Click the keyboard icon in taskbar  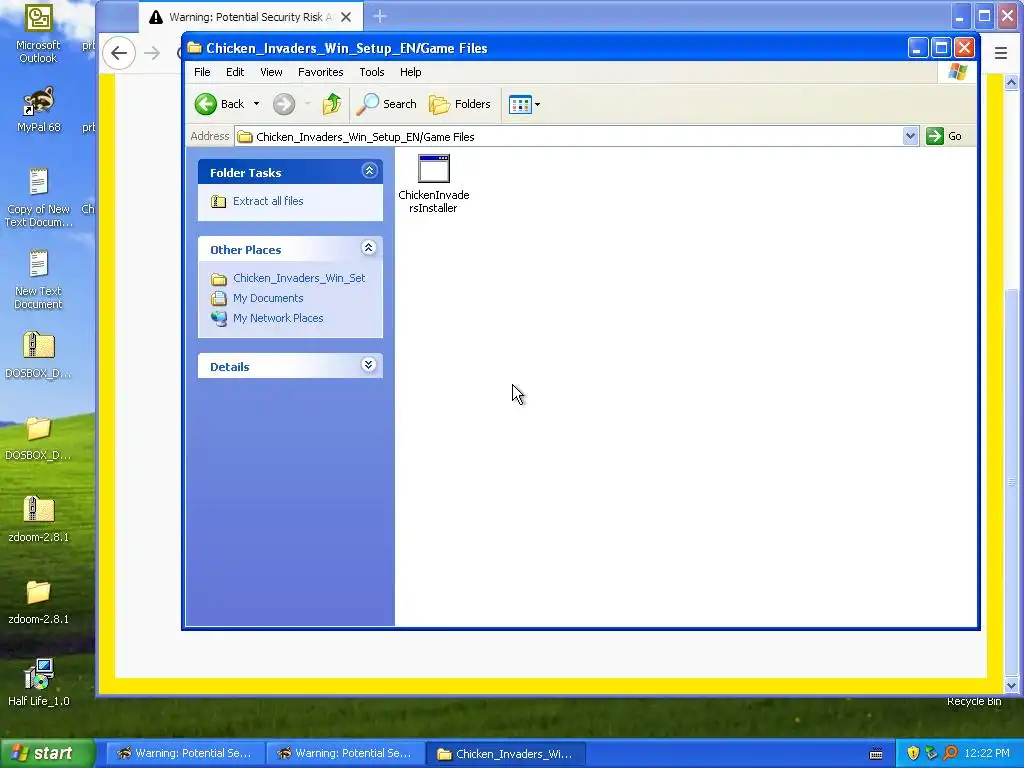[876, 754]
